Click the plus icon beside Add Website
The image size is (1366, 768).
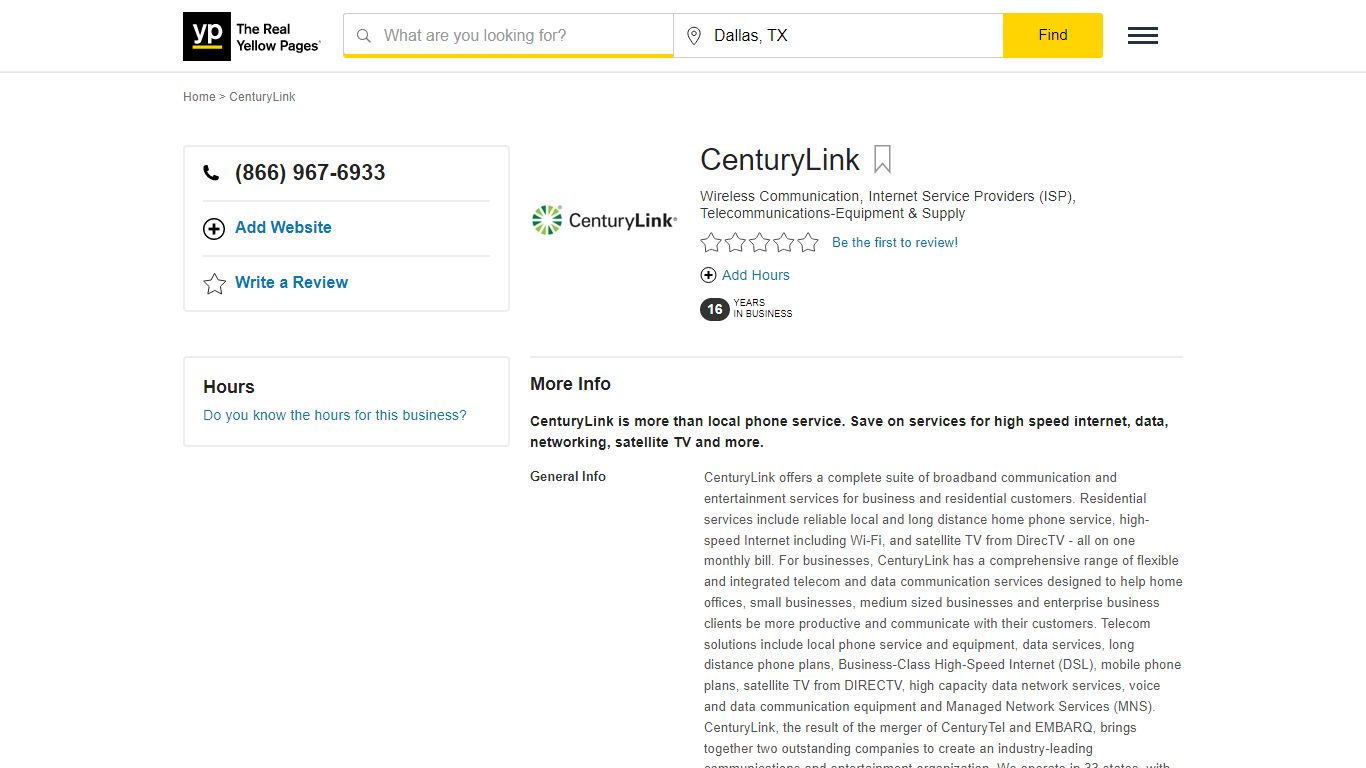(x=214, y=229)
